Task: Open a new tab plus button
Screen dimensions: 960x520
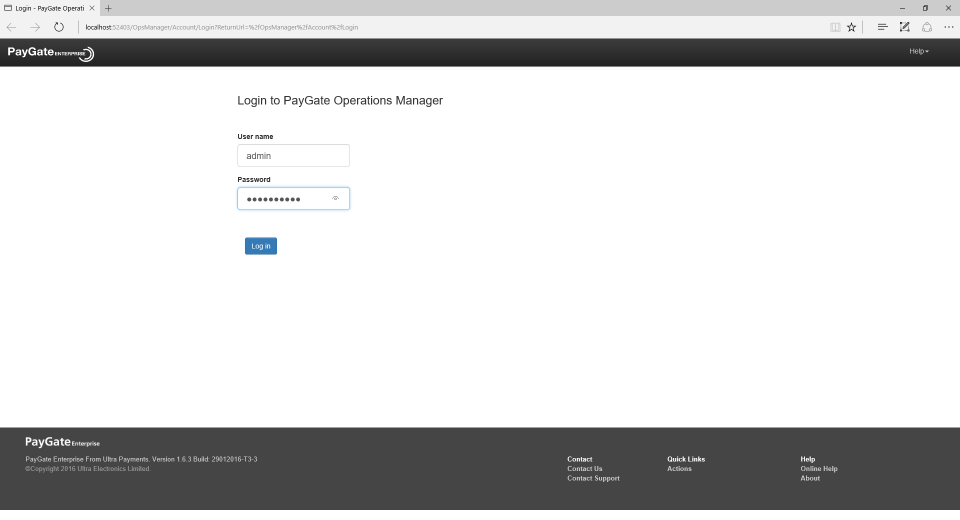Action: (x=108, y=8)
